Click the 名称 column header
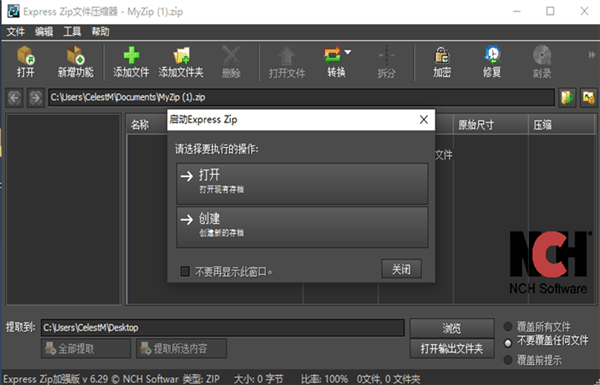The width and height of the screenshot is (600, 385). click(140, 124)
